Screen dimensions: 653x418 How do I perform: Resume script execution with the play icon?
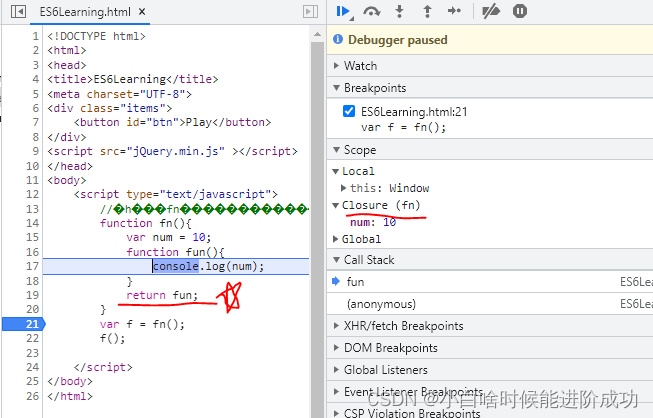point(343,11)
